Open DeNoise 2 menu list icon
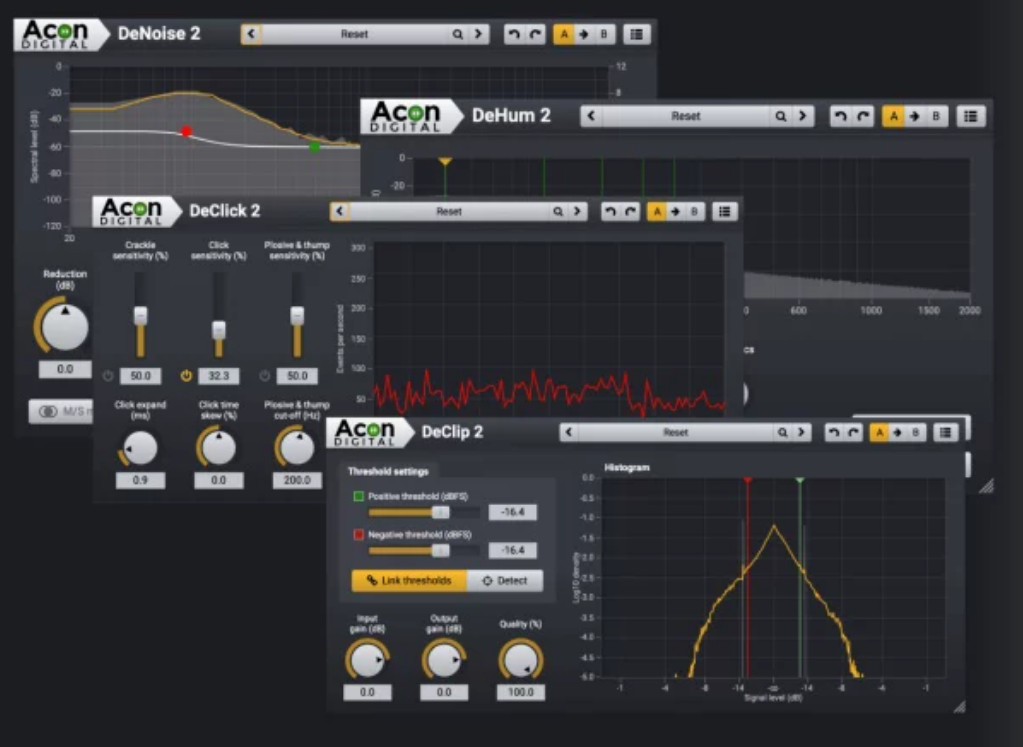Screen dimensions: 1023x747 point(637,34)
